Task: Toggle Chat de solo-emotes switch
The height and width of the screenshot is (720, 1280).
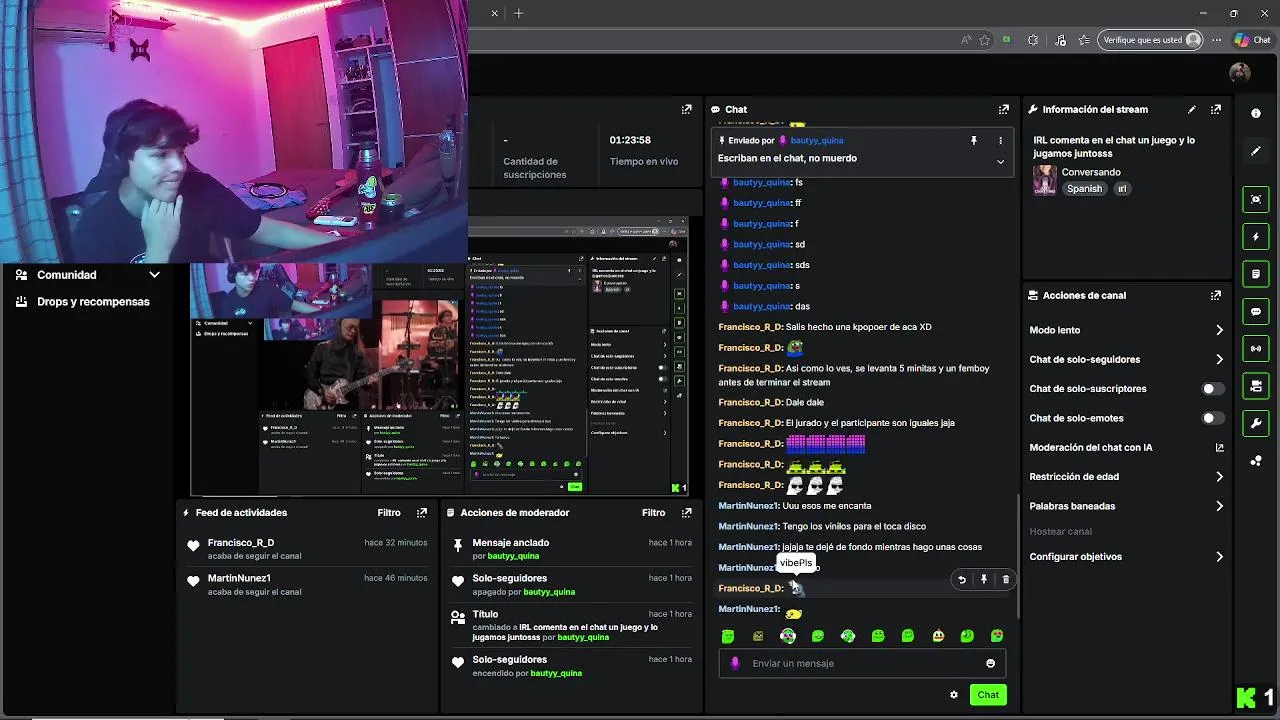Action: click(1212, 418)
